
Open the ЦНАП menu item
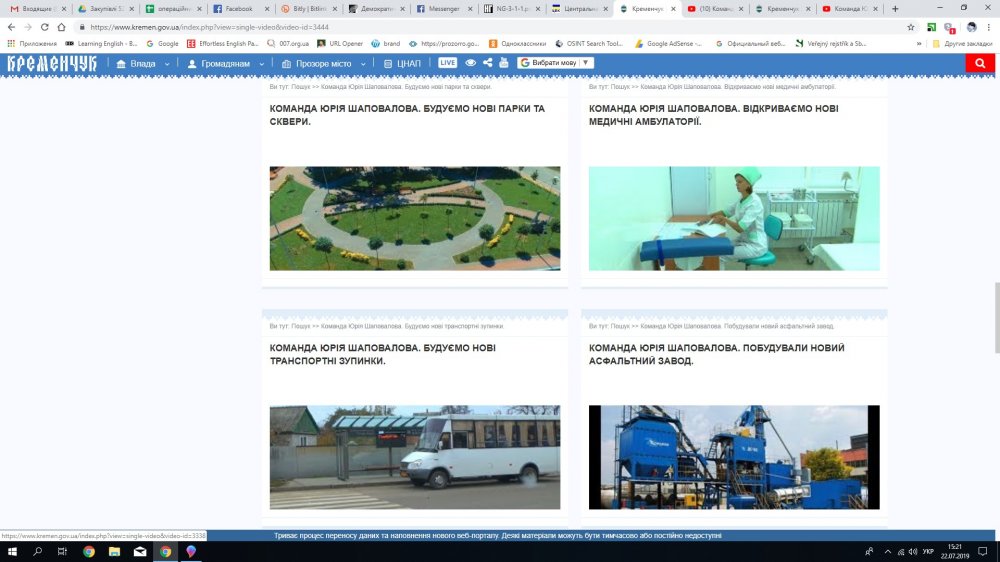(x=402, y=63)
